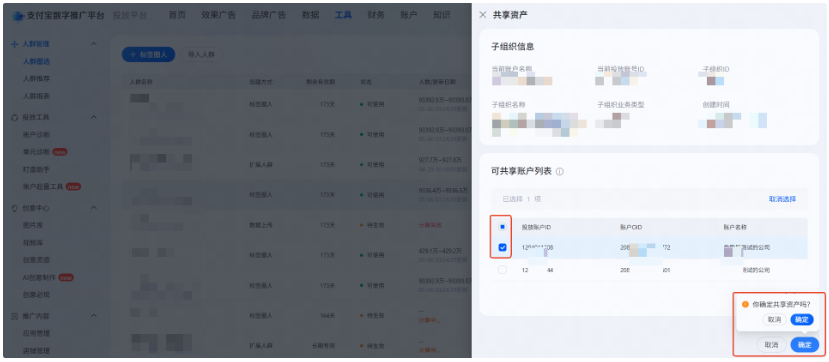This screenshot has width=829, height=362.
Task: Click 取消 in the 你确定共享资产吗 popover
Action: pos(775,320)
